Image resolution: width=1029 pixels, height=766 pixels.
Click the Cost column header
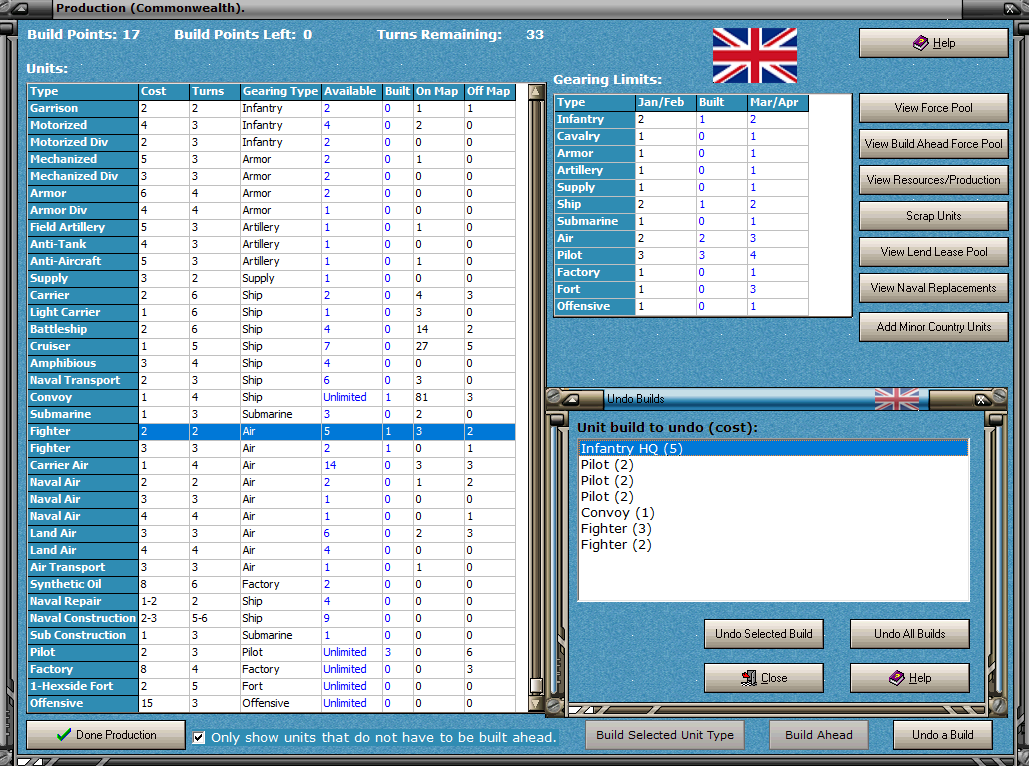[x=163, y=92]
